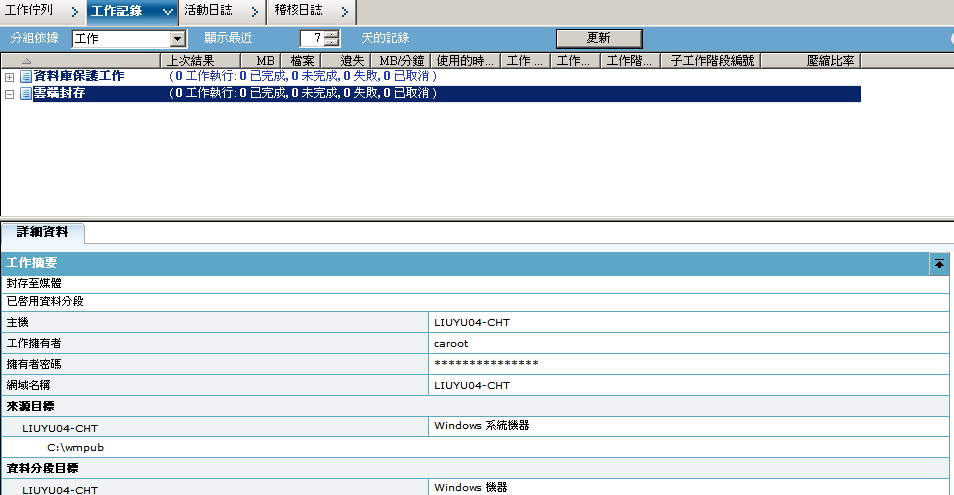Click the 工作擁有者 value caroot

tap(451, 344)
